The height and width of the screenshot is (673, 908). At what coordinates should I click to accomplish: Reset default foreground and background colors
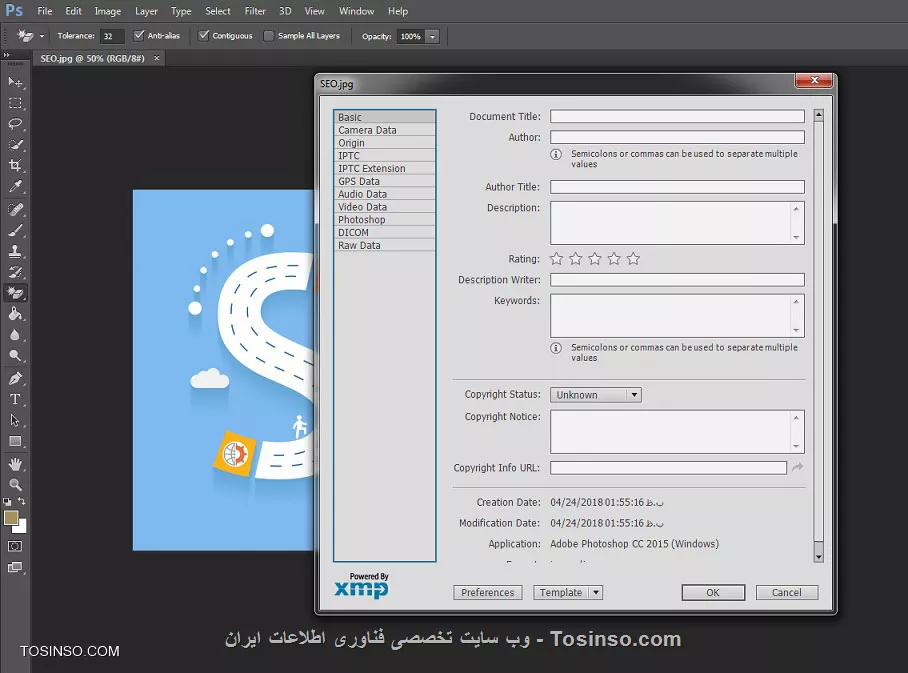click(7, 502)
